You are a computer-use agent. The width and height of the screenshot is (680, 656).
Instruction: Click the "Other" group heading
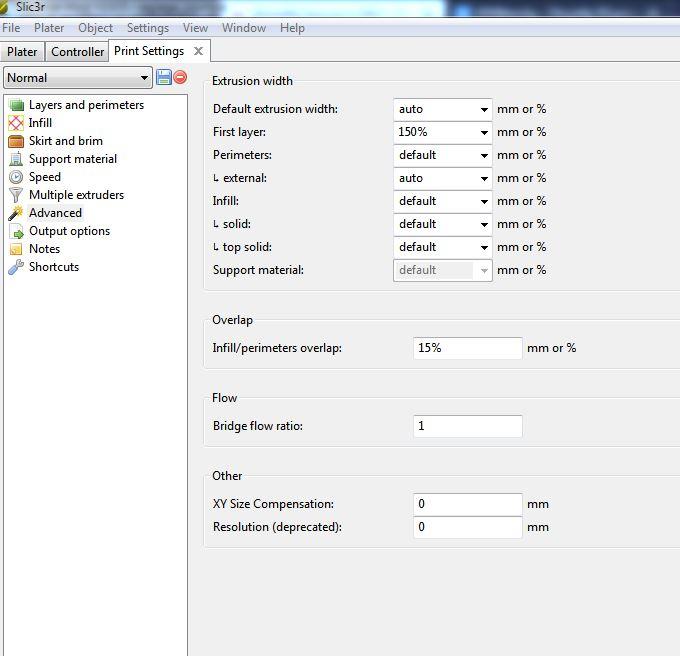pos(227,476)
